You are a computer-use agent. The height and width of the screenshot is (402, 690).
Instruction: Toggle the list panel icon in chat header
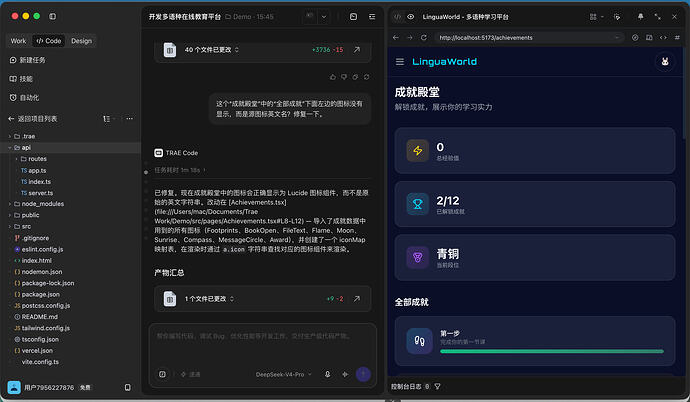point(372,16)
